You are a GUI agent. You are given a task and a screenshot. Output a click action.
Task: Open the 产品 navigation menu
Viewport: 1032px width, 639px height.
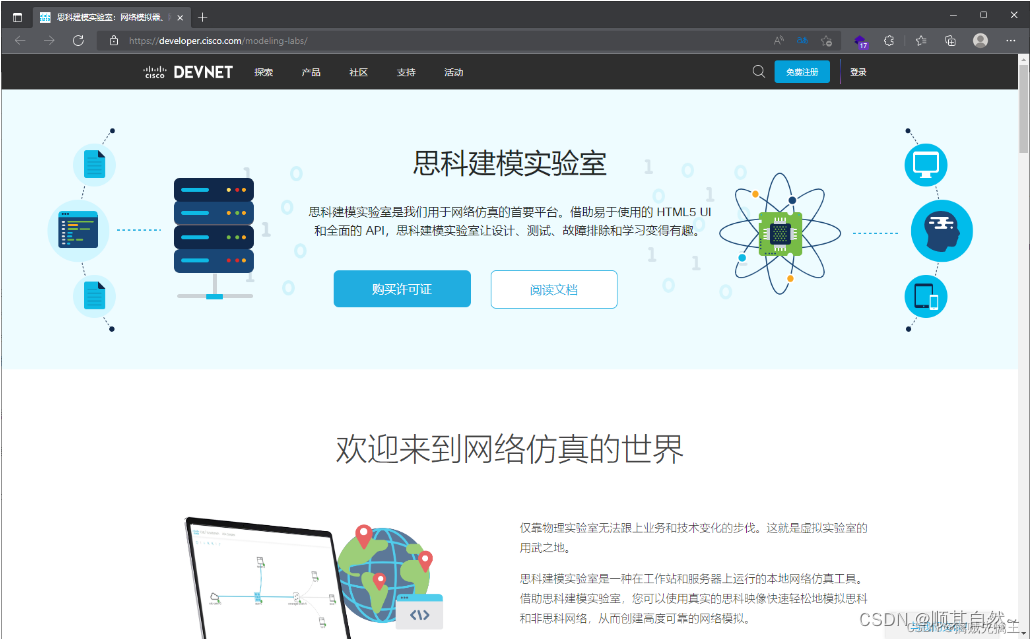pos(311,72)
